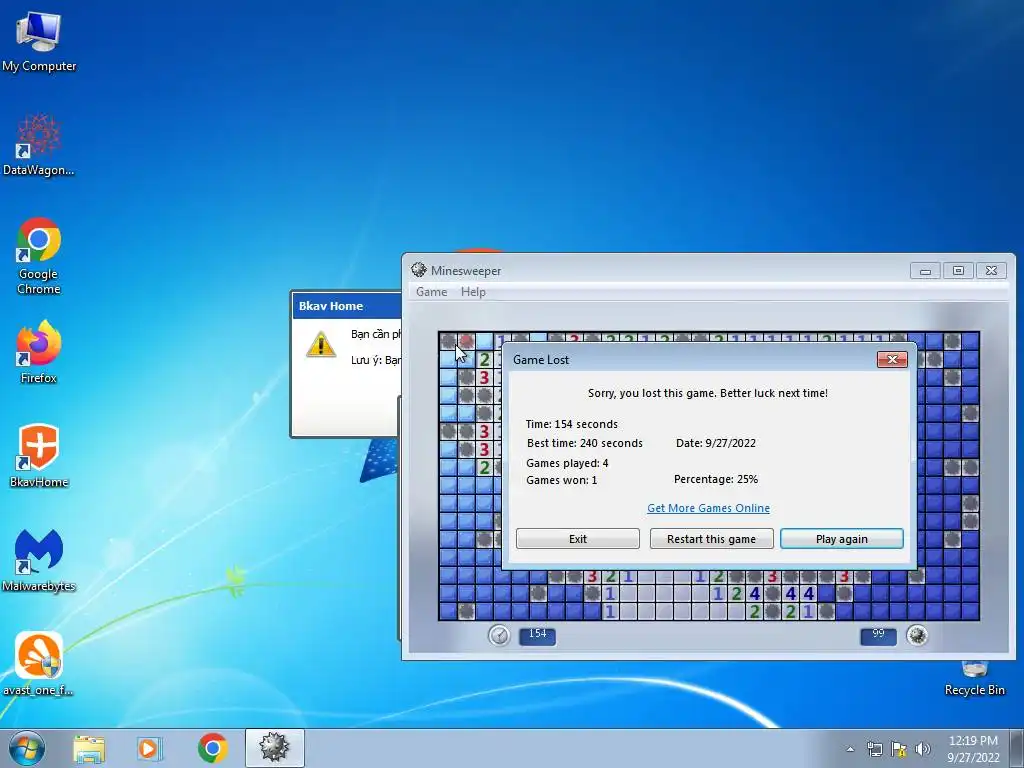Select the Recycle Bin desktop icon

tap(974, 679)
